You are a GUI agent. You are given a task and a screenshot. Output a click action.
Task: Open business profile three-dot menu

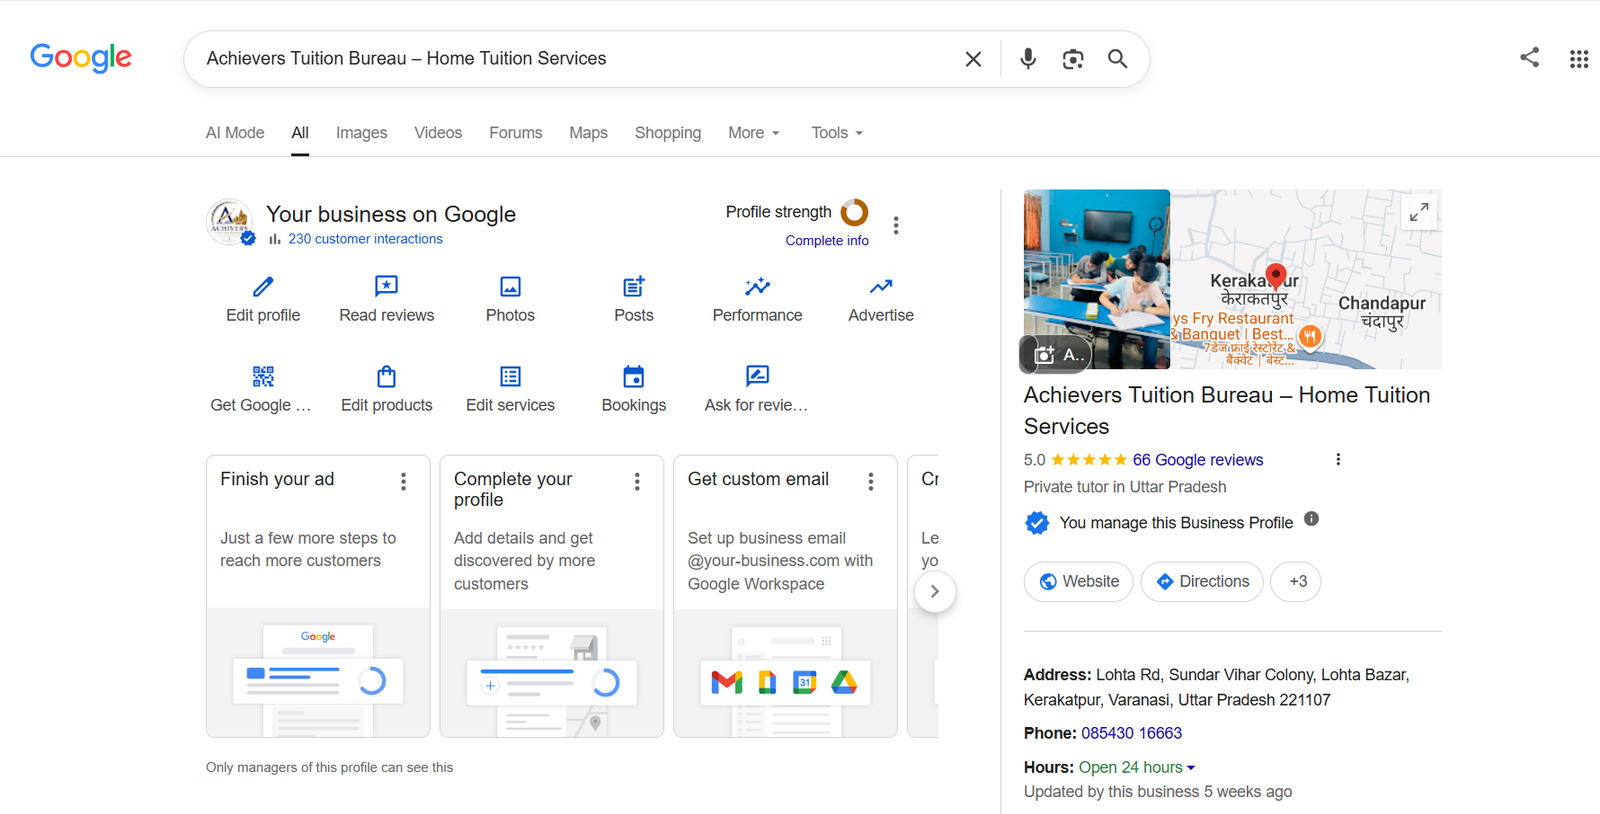coord(896,226)
